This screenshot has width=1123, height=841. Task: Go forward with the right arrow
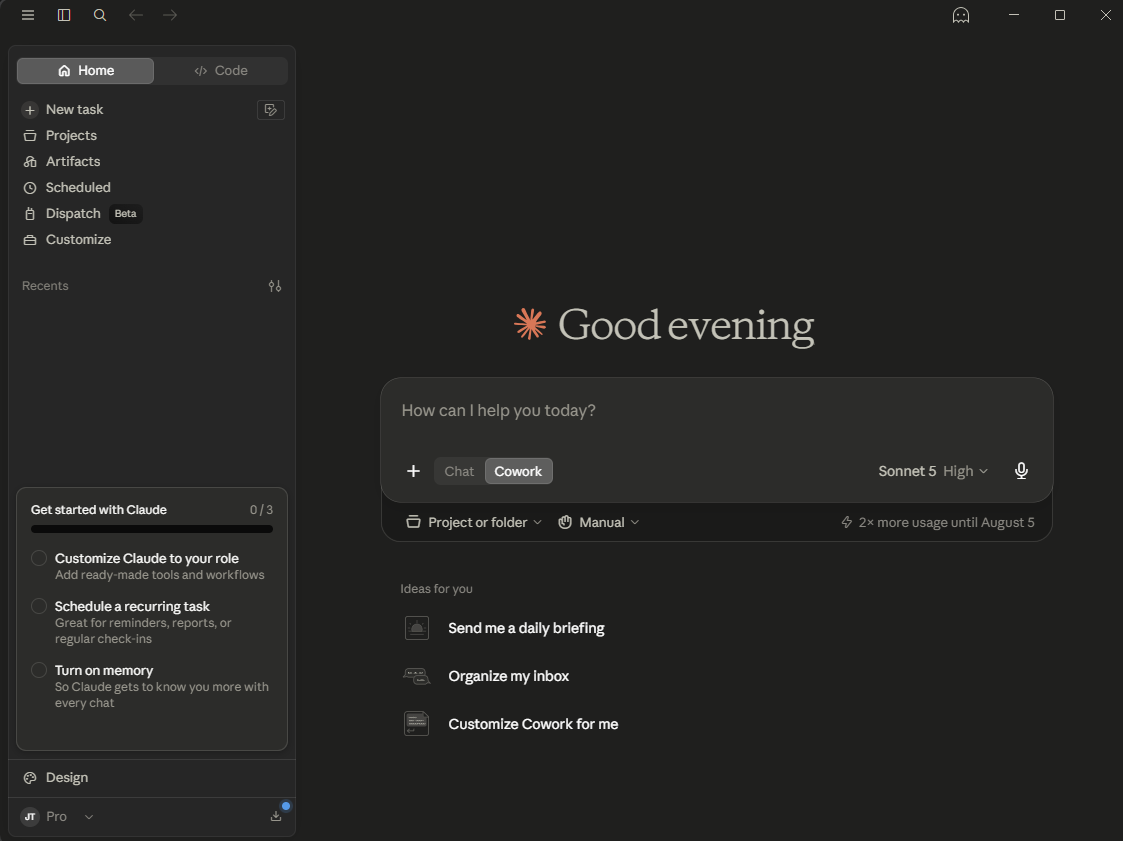[x=170, y=15]
